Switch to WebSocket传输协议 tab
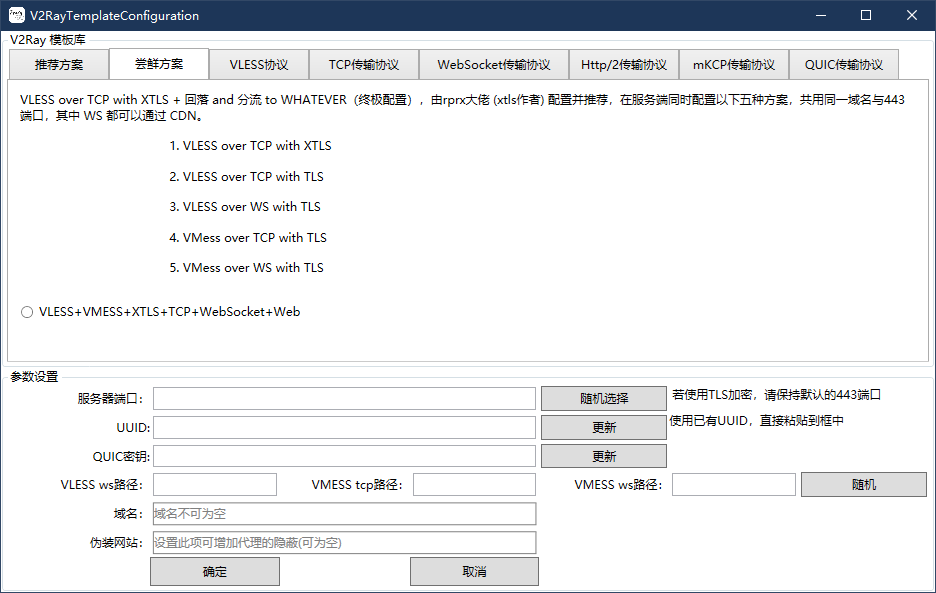Viewport: 936px width, 593px height. pos(494,65)
